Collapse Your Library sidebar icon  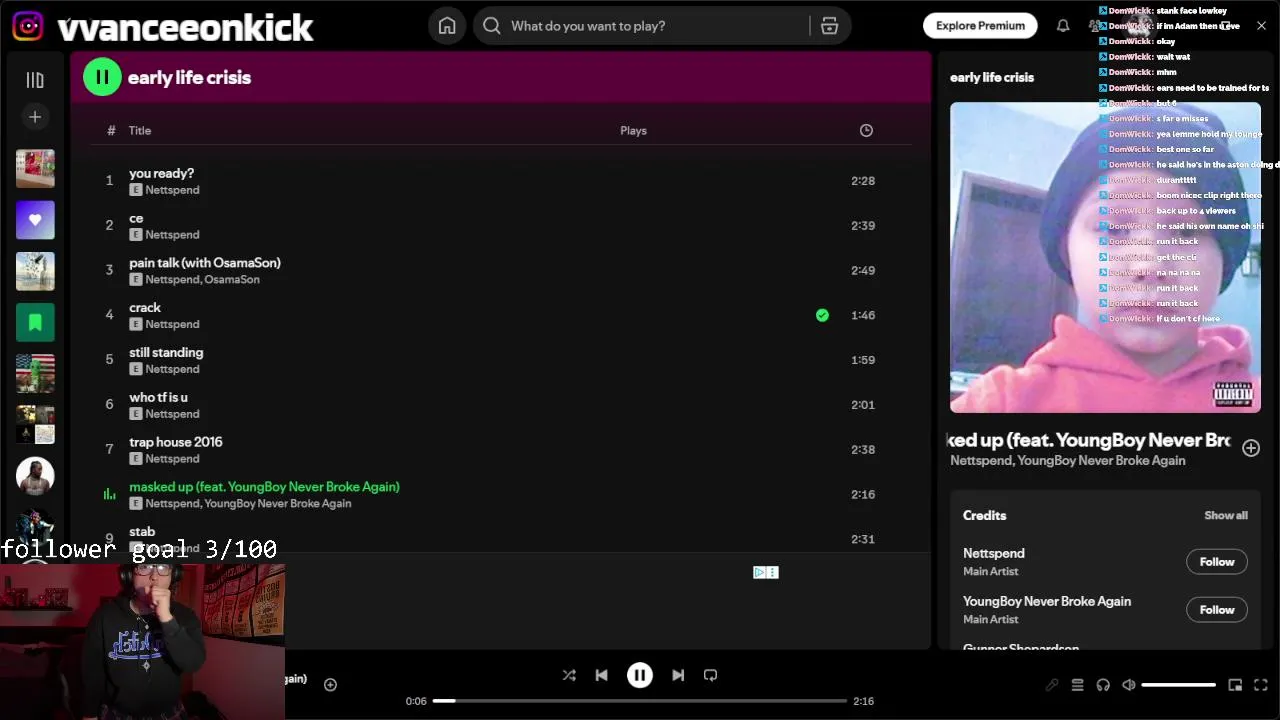pos(35,80)
